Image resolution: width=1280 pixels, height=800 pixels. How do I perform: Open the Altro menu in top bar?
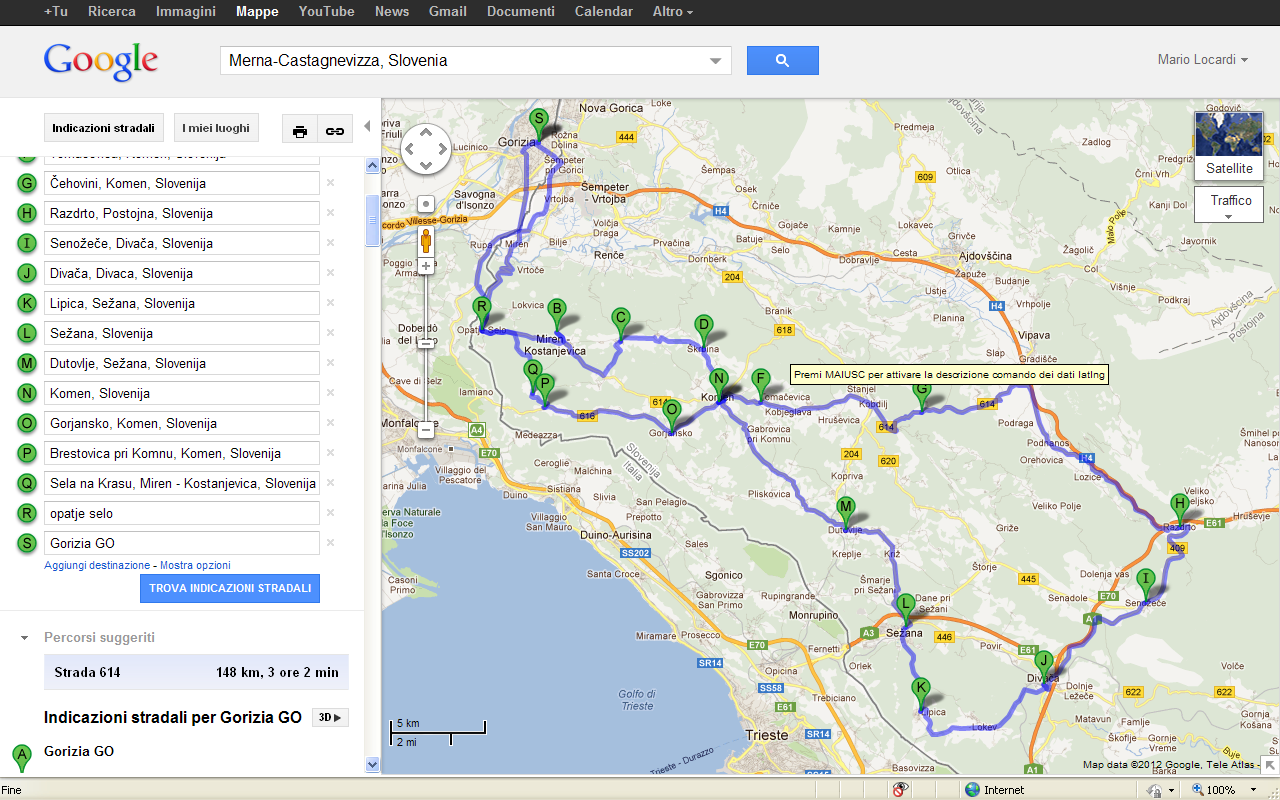point(672,12)
